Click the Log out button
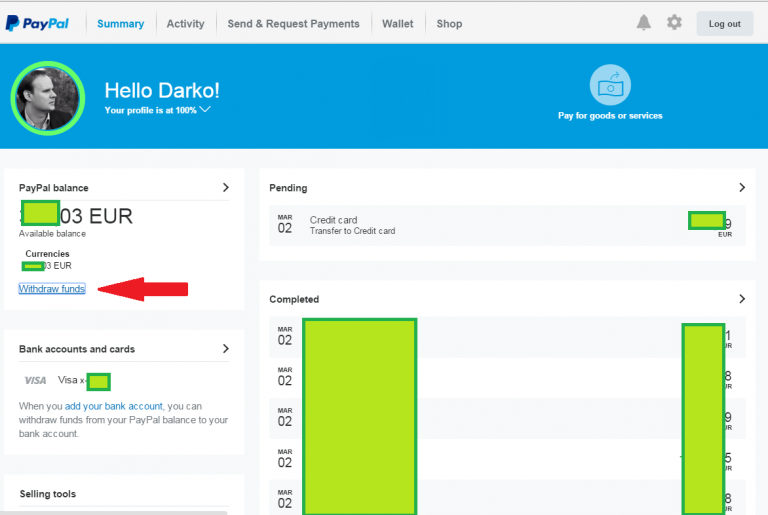The width and height of the screenshot is (768, 515). click(x=724, y=24)
